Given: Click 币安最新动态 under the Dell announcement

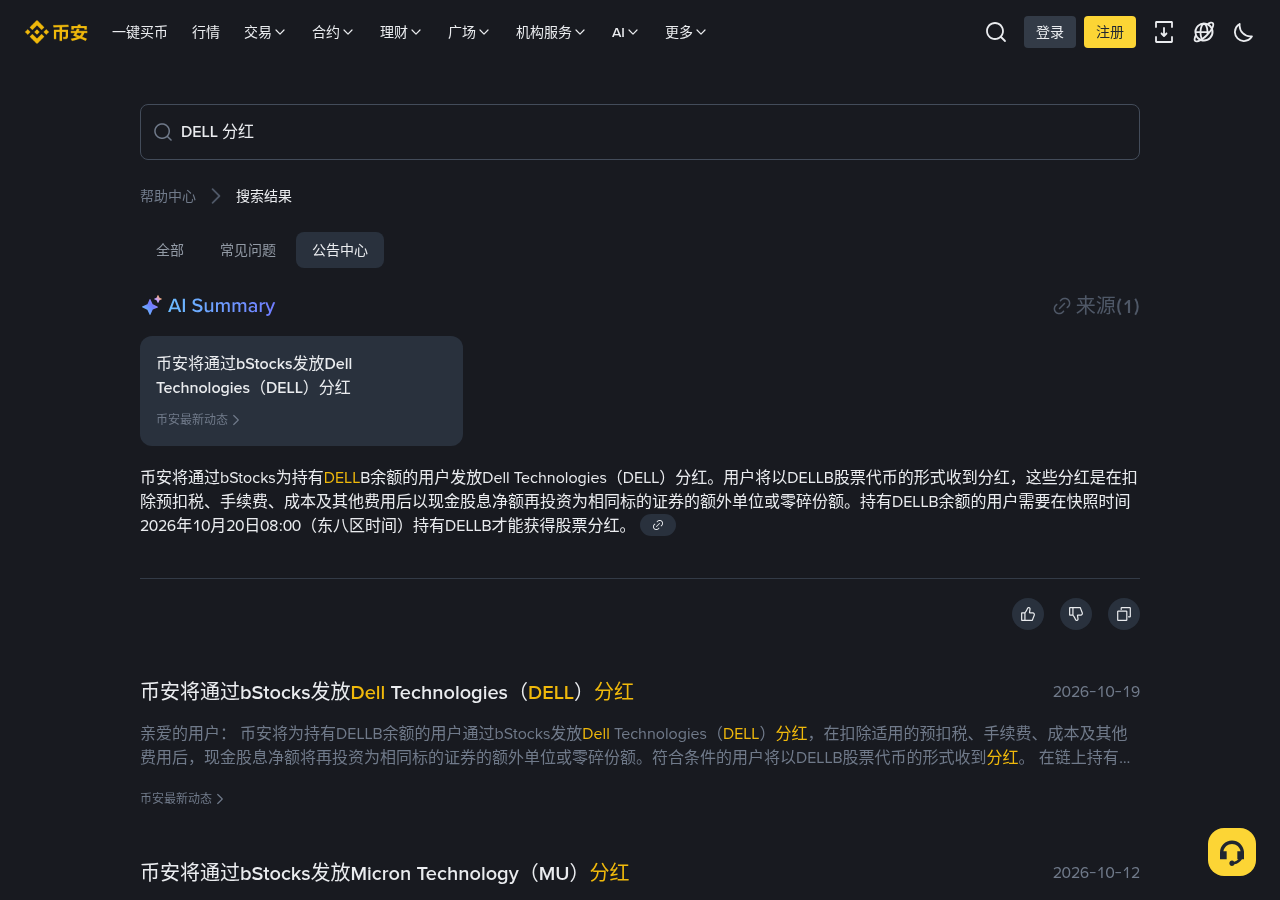Looking at the screenshot, I should click(182, 798).
